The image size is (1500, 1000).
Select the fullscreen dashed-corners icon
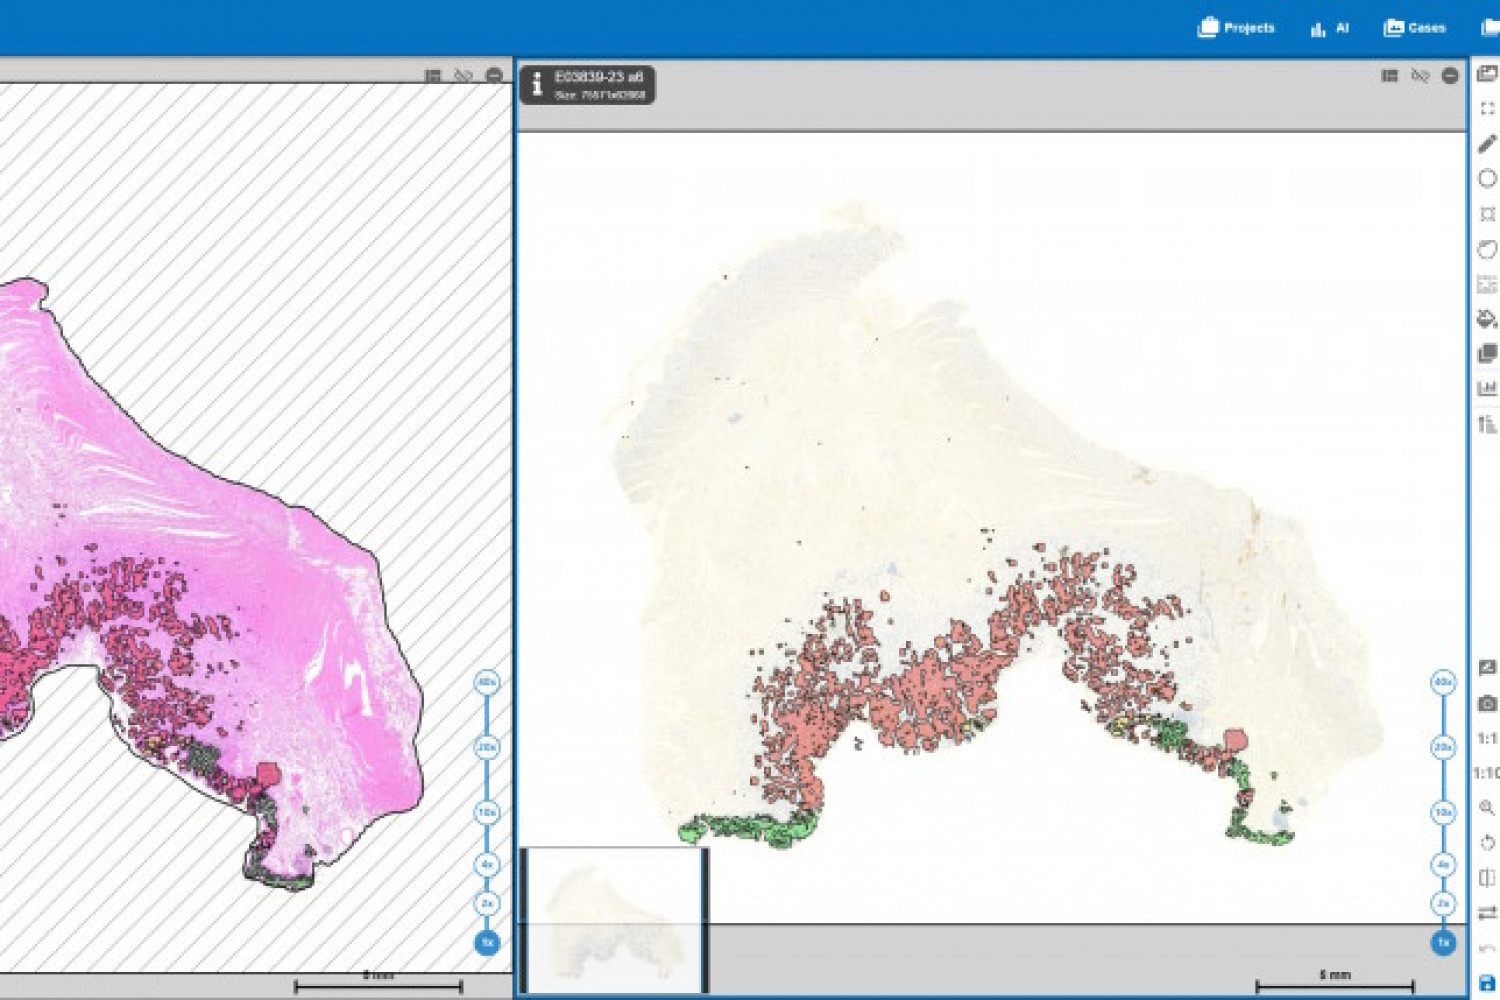(x=1487, y=109)
